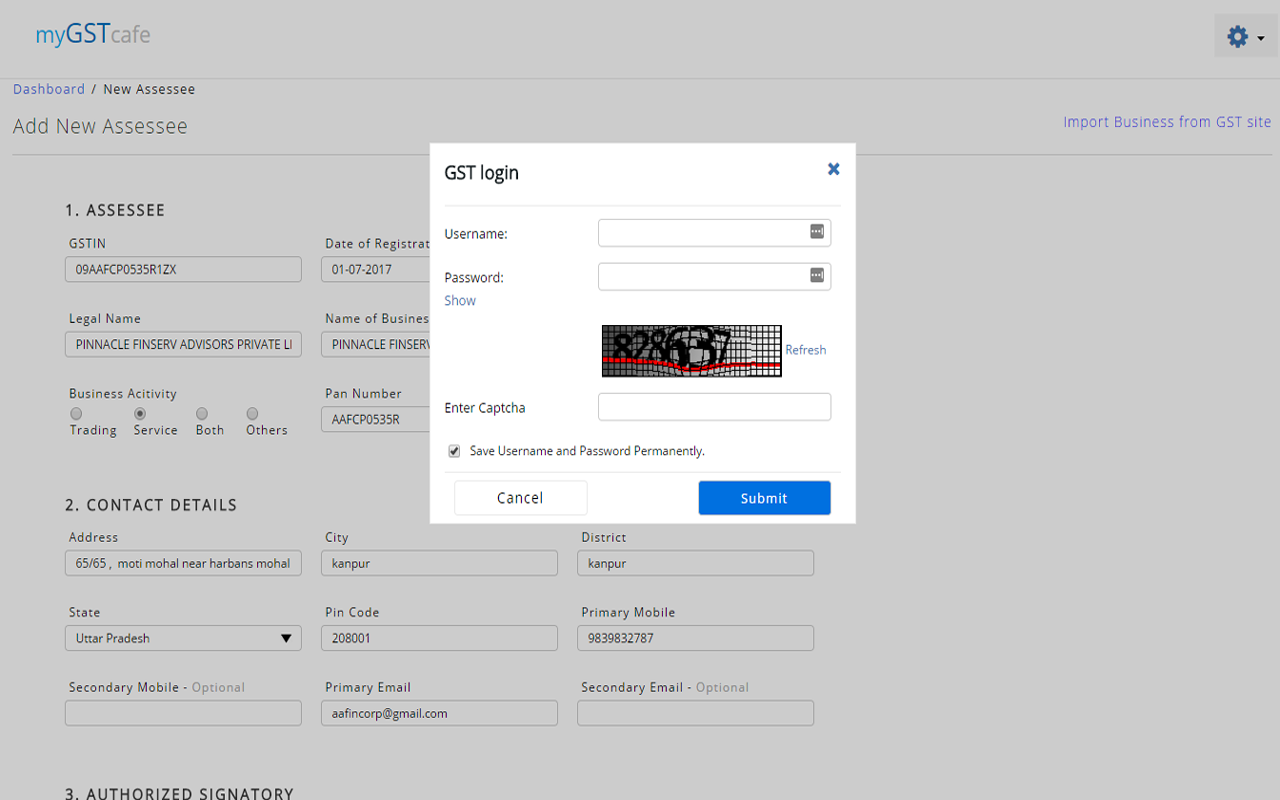This screenshot has width=1280, height=800.
Task: Expand the dropdown arrow beside gear icon
Action: point(1261,38)
